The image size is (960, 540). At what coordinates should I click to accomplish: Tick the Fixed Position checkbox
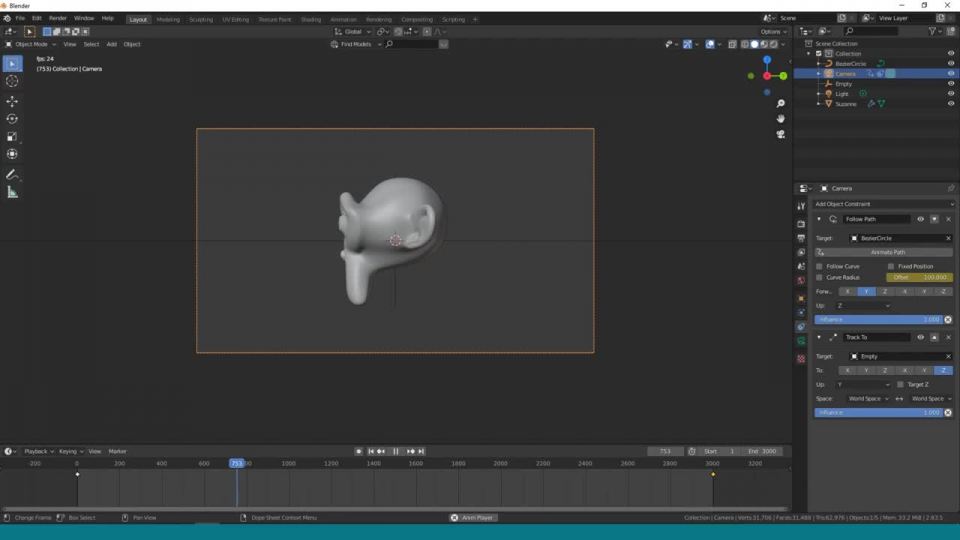(x=891, y=266)
